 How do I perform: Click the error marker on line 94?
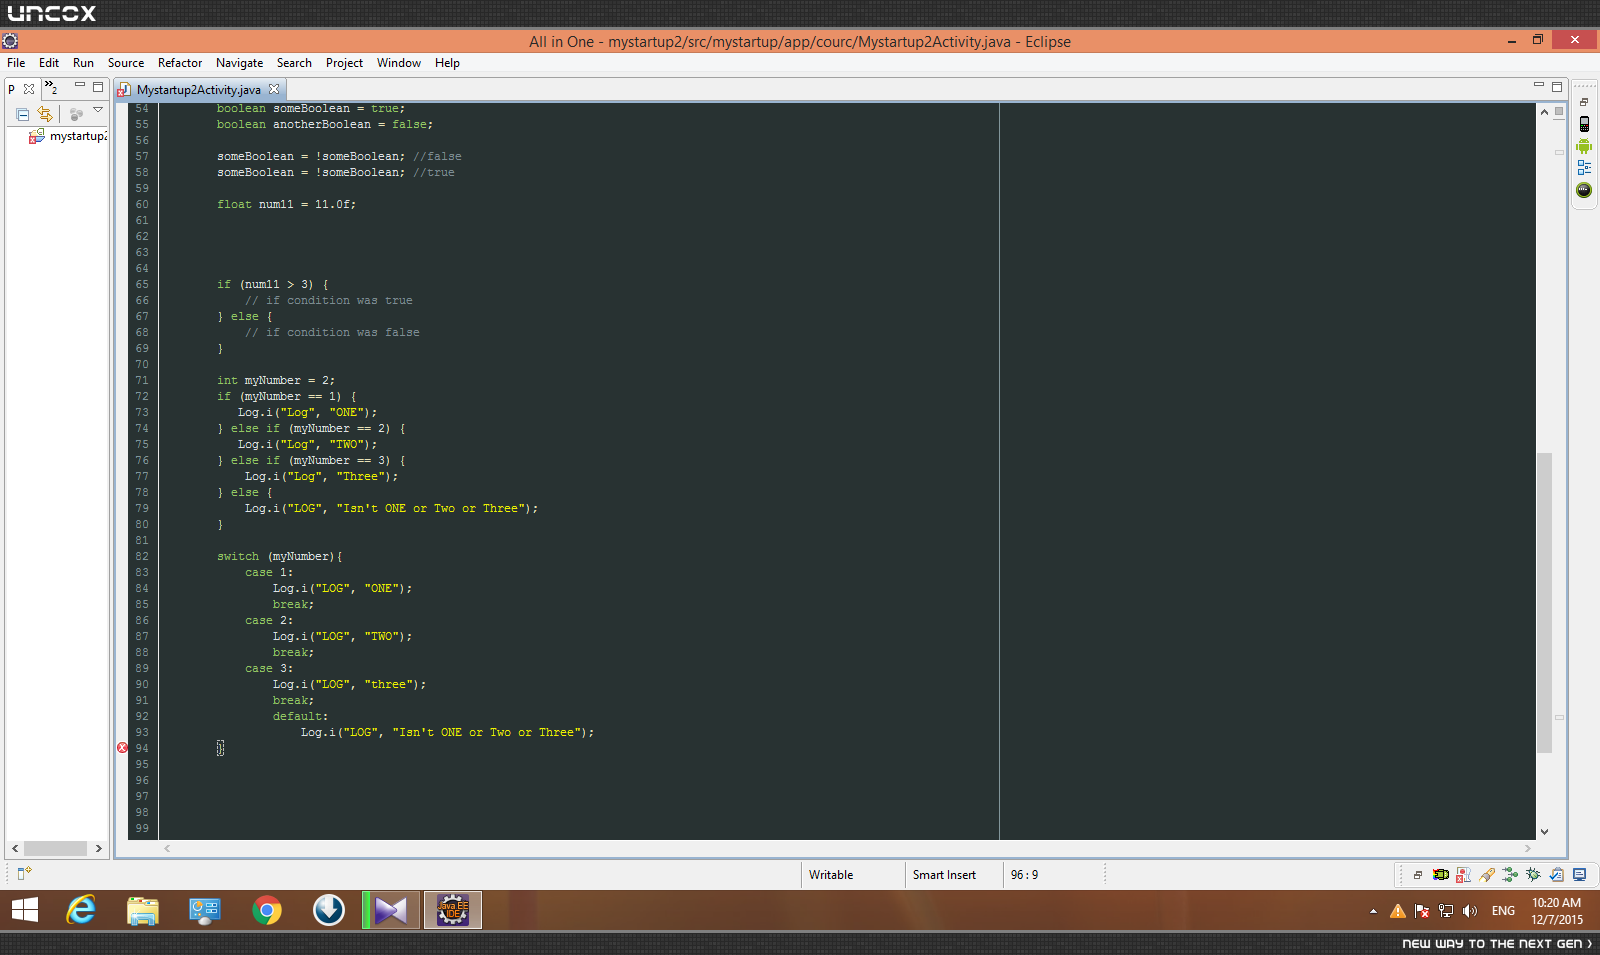(x=122, y=748)
